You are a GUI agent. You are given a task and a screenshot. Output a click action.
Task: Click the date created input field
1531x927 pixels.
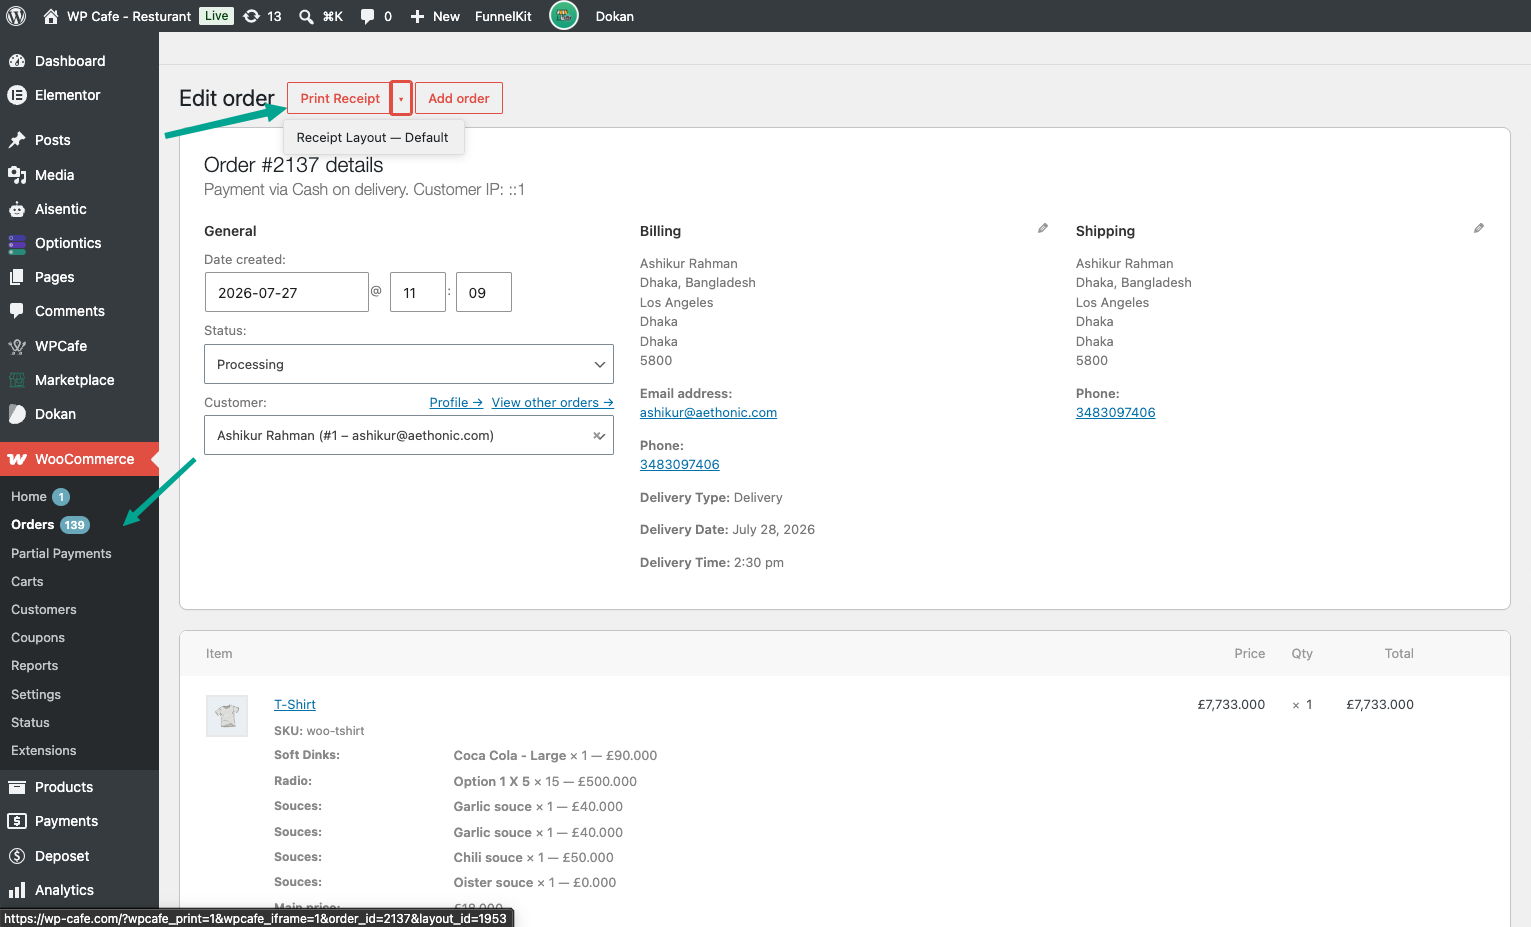pos(287,292)
